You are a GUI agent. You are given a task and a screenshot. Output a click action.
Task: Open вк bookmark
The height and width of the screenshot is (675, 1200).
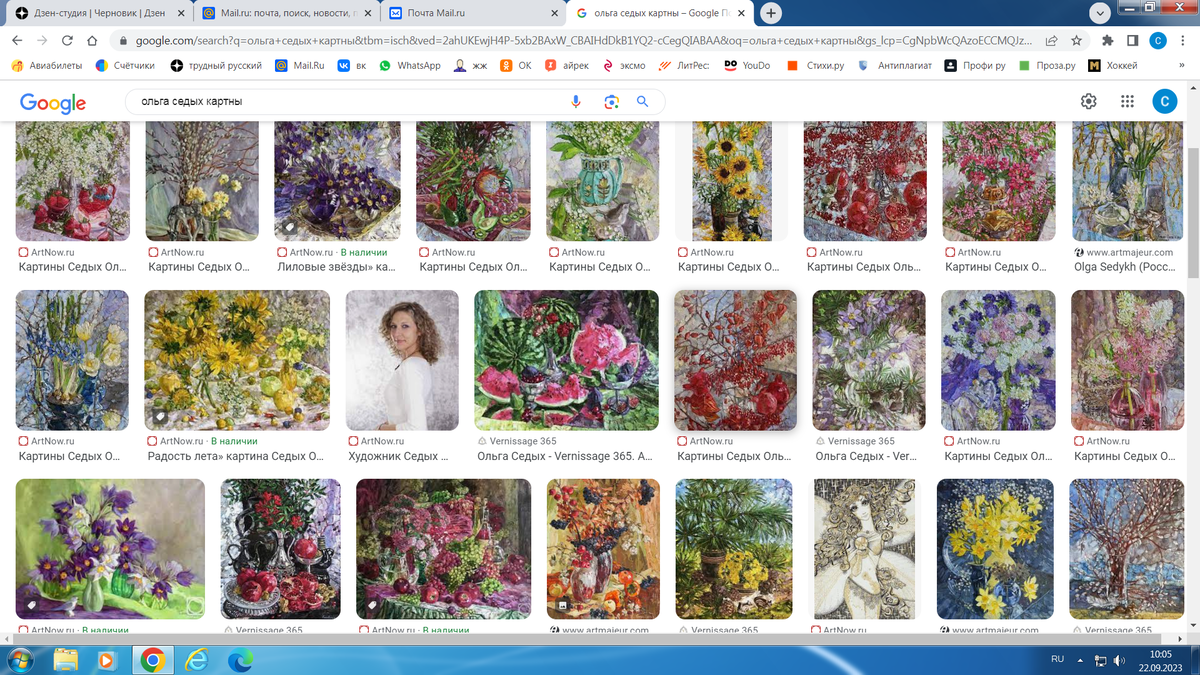point(351,65)
